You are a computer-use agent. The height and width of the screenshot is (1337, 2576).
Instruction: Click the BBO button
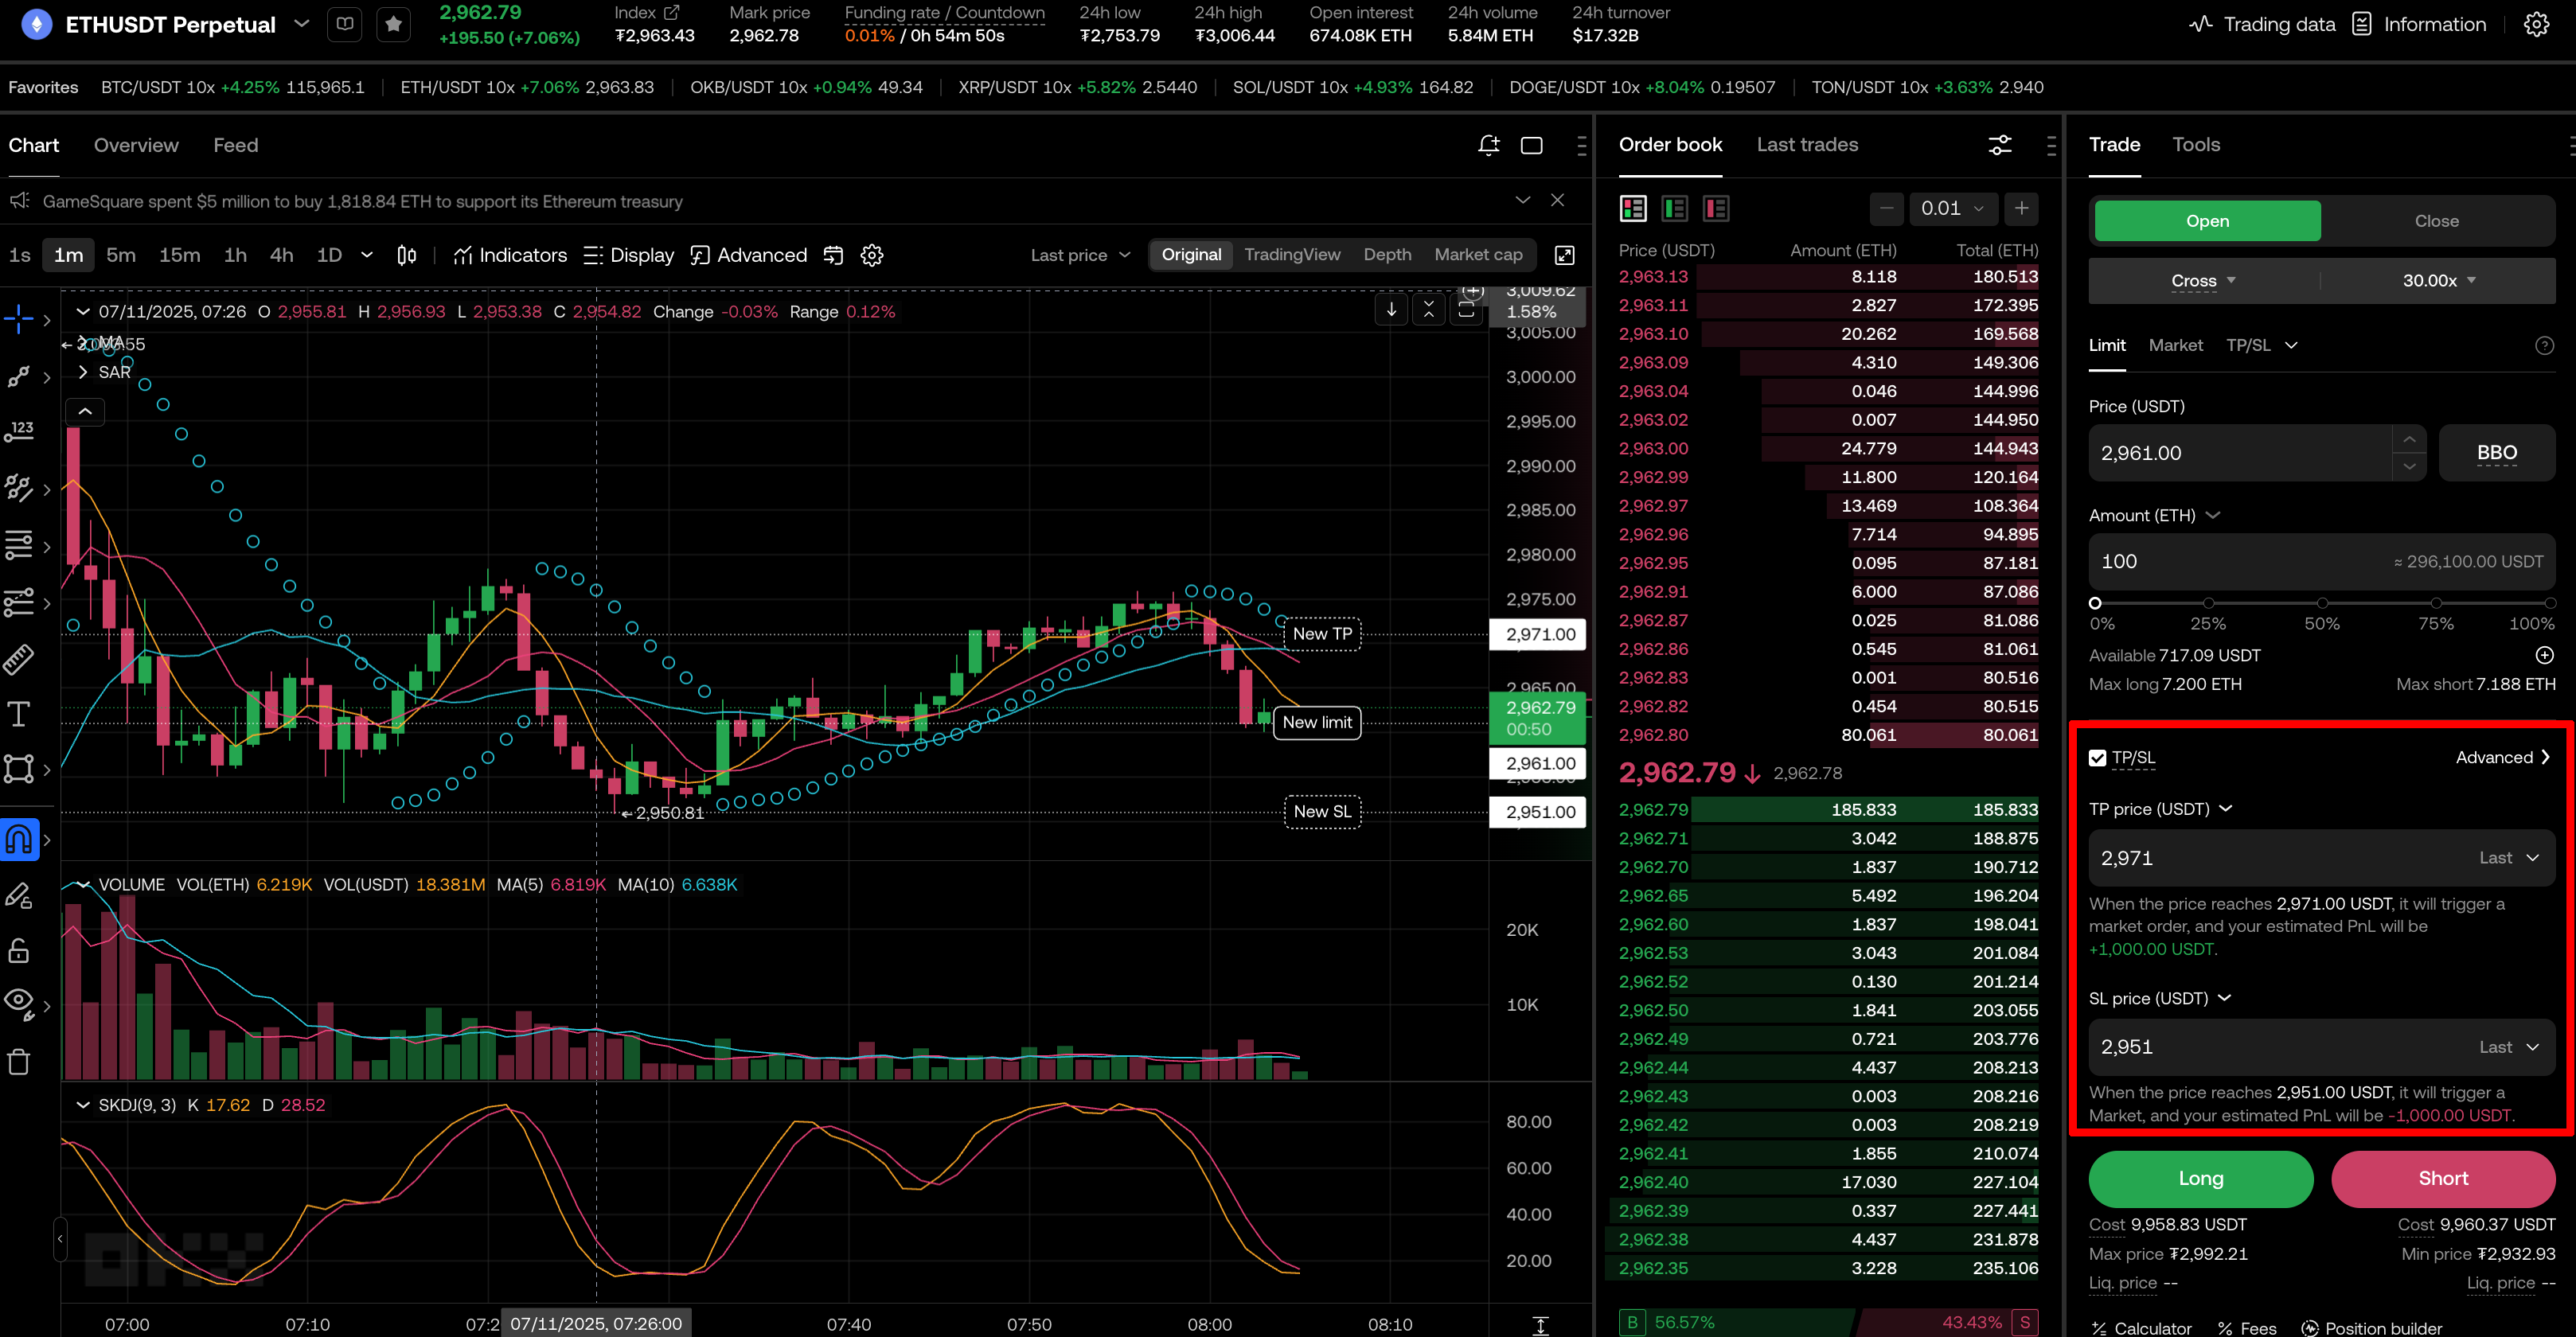point(2496,453)
